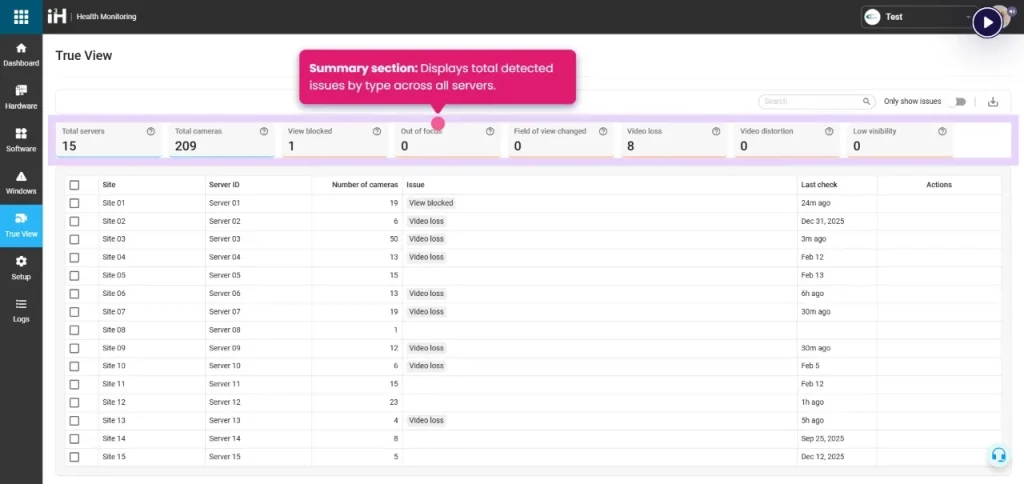Go to Hardware in the sidebar
The width and height of the screenshot is (1024, 484).
coord(21,97)
